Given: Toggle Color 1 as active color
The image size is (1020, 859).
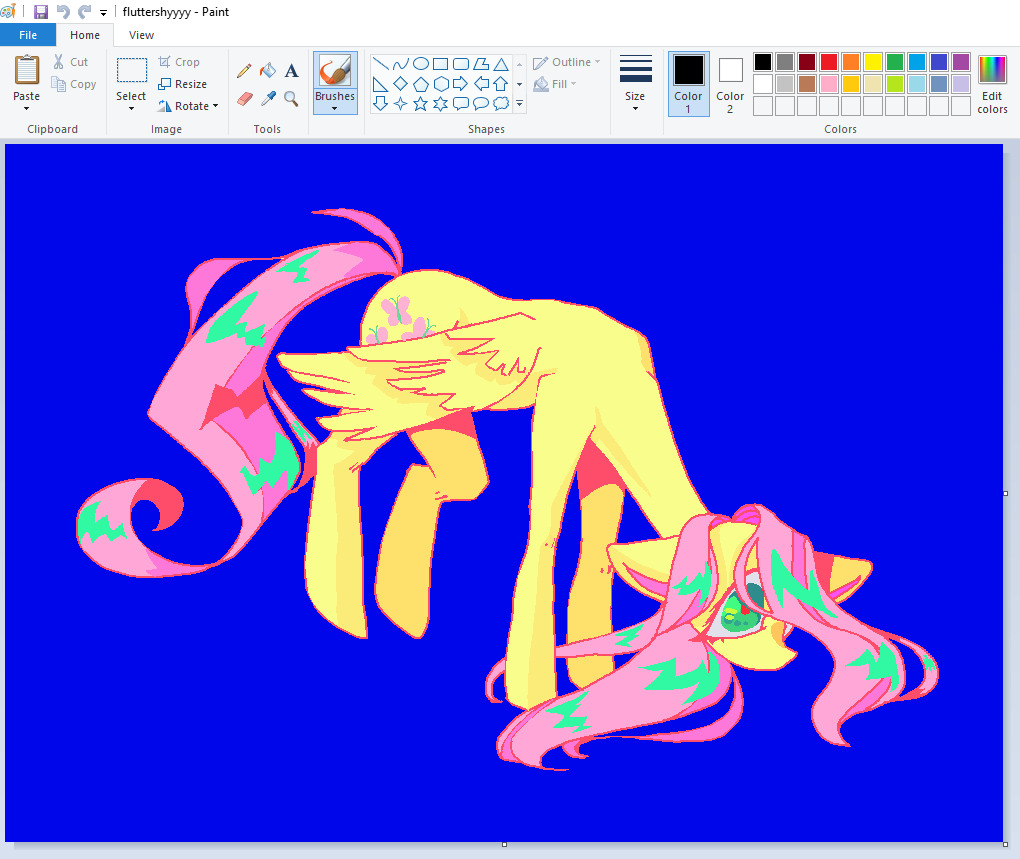Looking at the screenshot, I should point(688,83).
